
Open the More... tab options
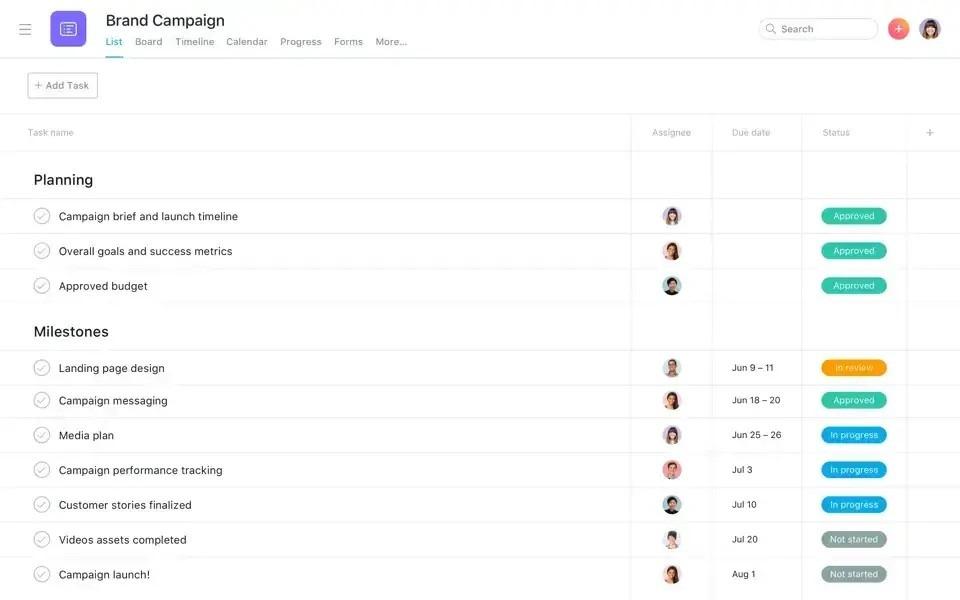click(x=391, y=40)
